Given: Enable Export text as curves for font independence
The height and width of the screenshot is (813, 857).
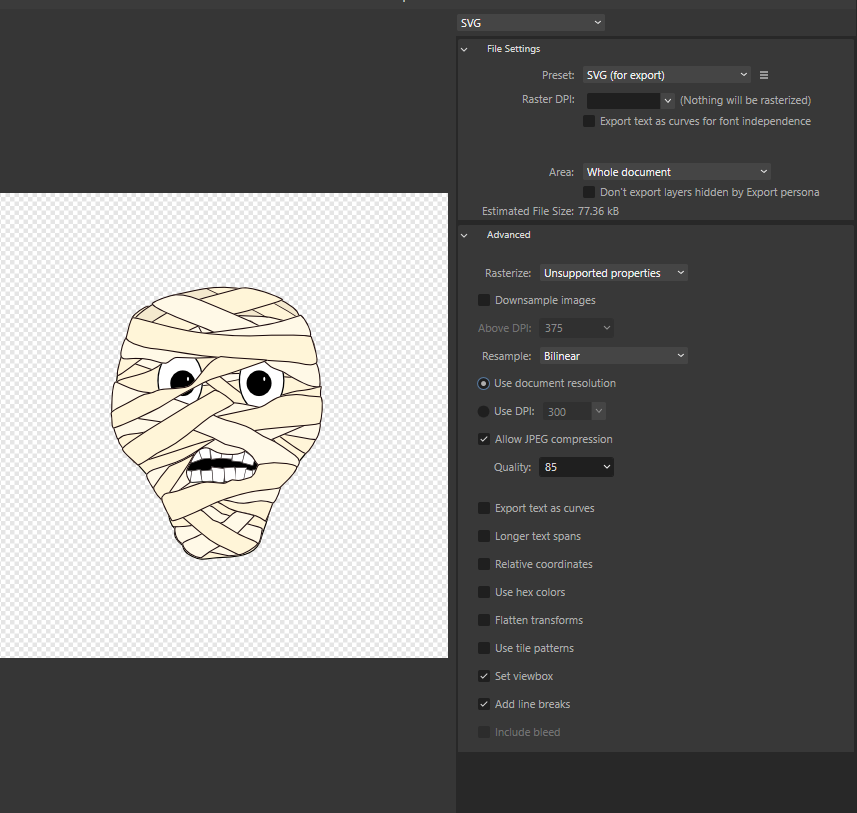Looking at the screenshot, I should tap(589, 121).
